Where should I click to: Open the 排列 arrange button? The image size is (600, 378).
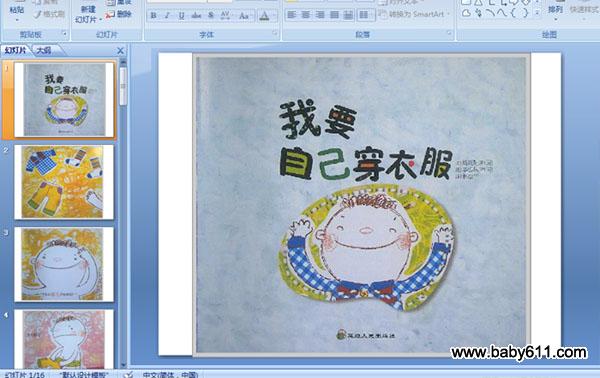point(555,10)
